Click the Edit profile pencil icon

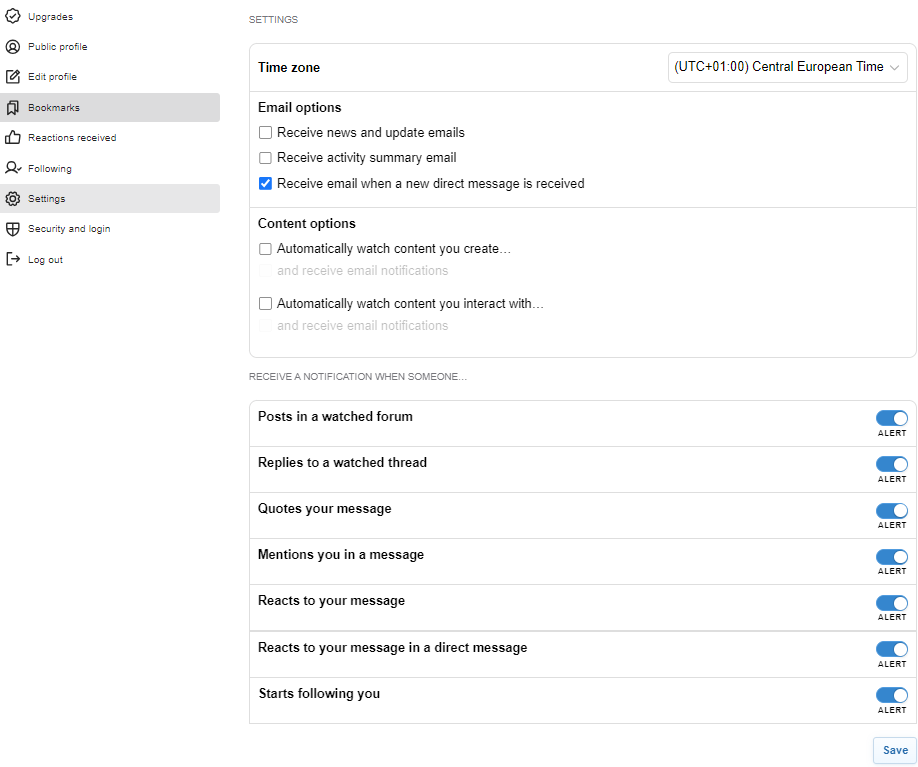tap(12, 77)
